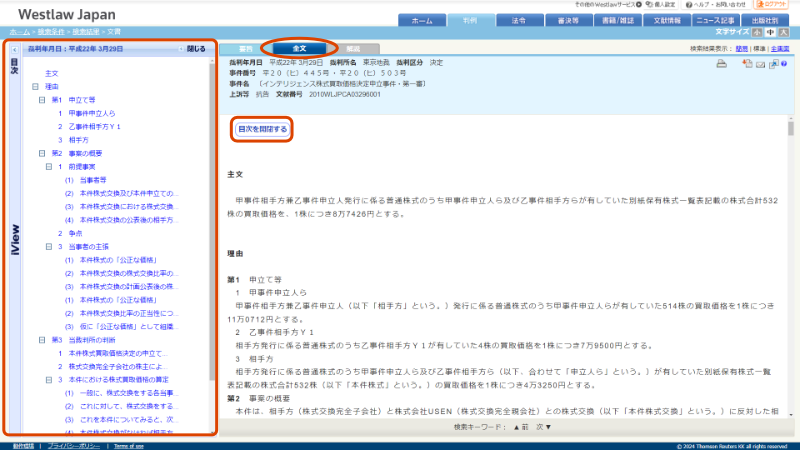800x450 pixels.
Task: Switch to the 要旨 tab
Action: pos(245,48)
